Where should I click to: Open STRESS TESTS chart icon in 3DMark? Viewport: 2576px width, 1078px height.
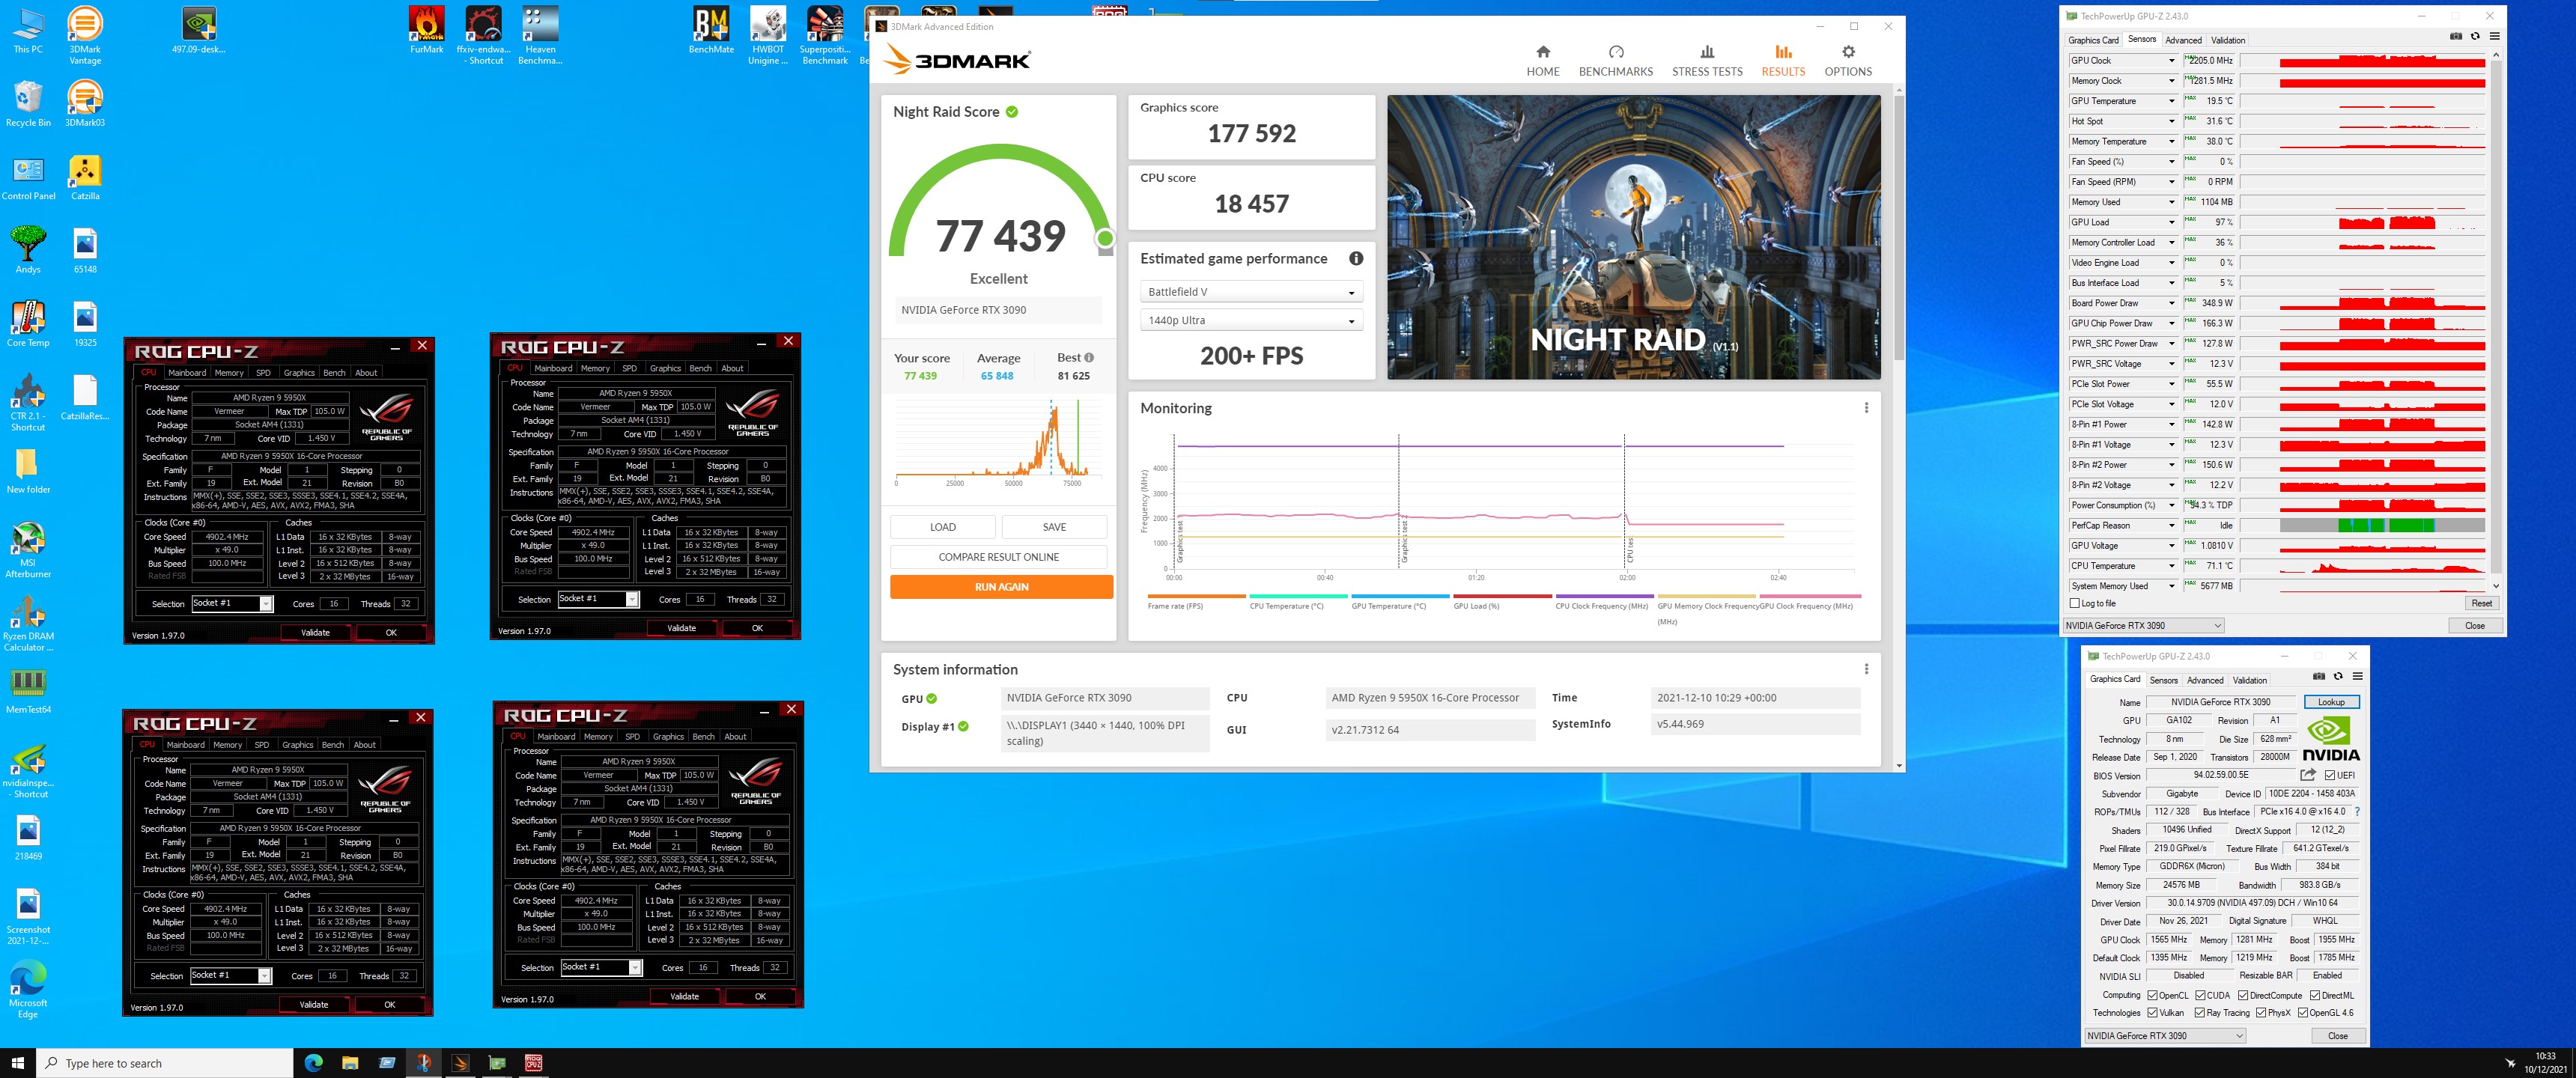(x=1706, y=52)
